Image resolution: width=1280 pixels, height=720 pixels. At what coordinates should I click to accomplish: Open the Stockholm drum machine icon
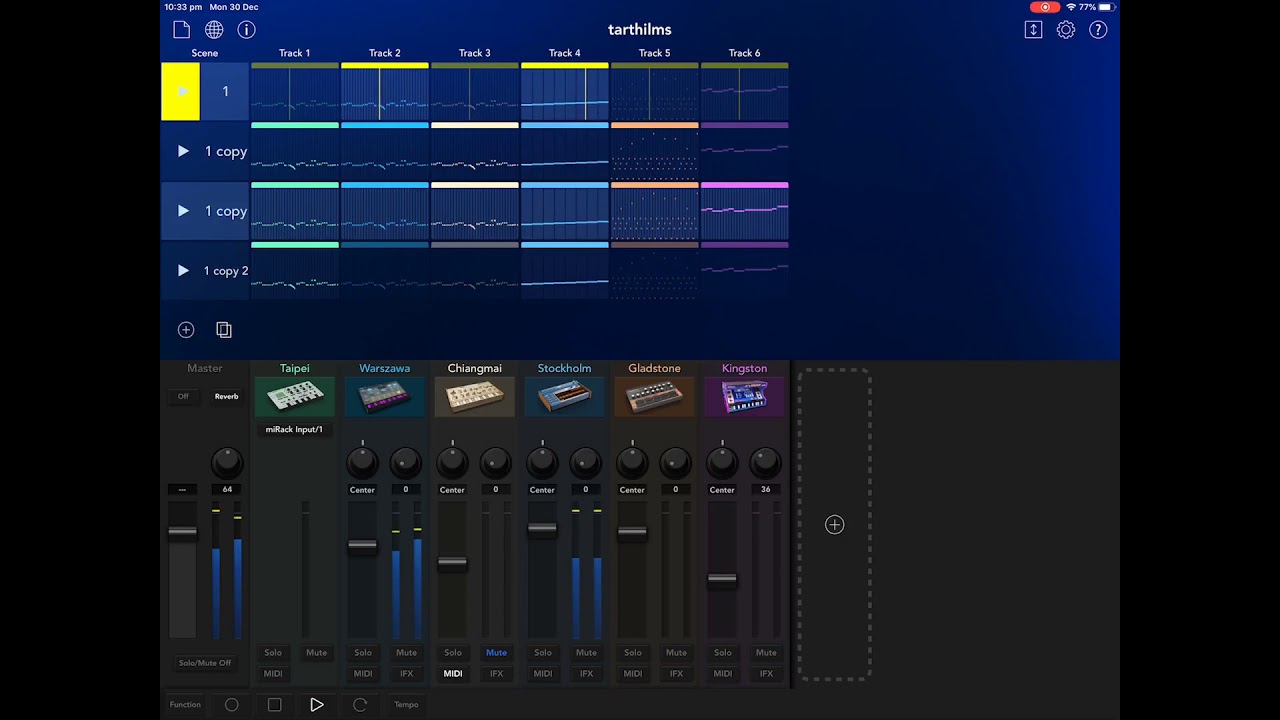coord(565,396)
